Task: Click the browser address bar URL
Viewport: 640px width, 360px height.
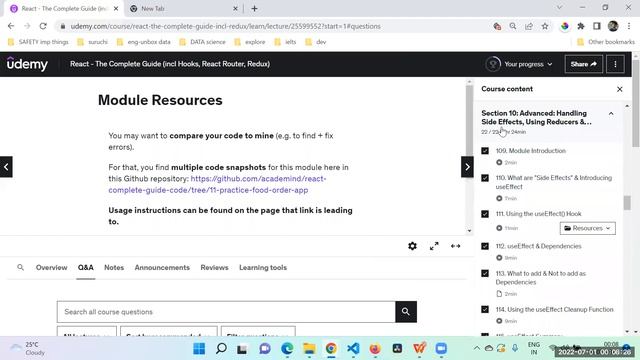Action: (225, 26)
